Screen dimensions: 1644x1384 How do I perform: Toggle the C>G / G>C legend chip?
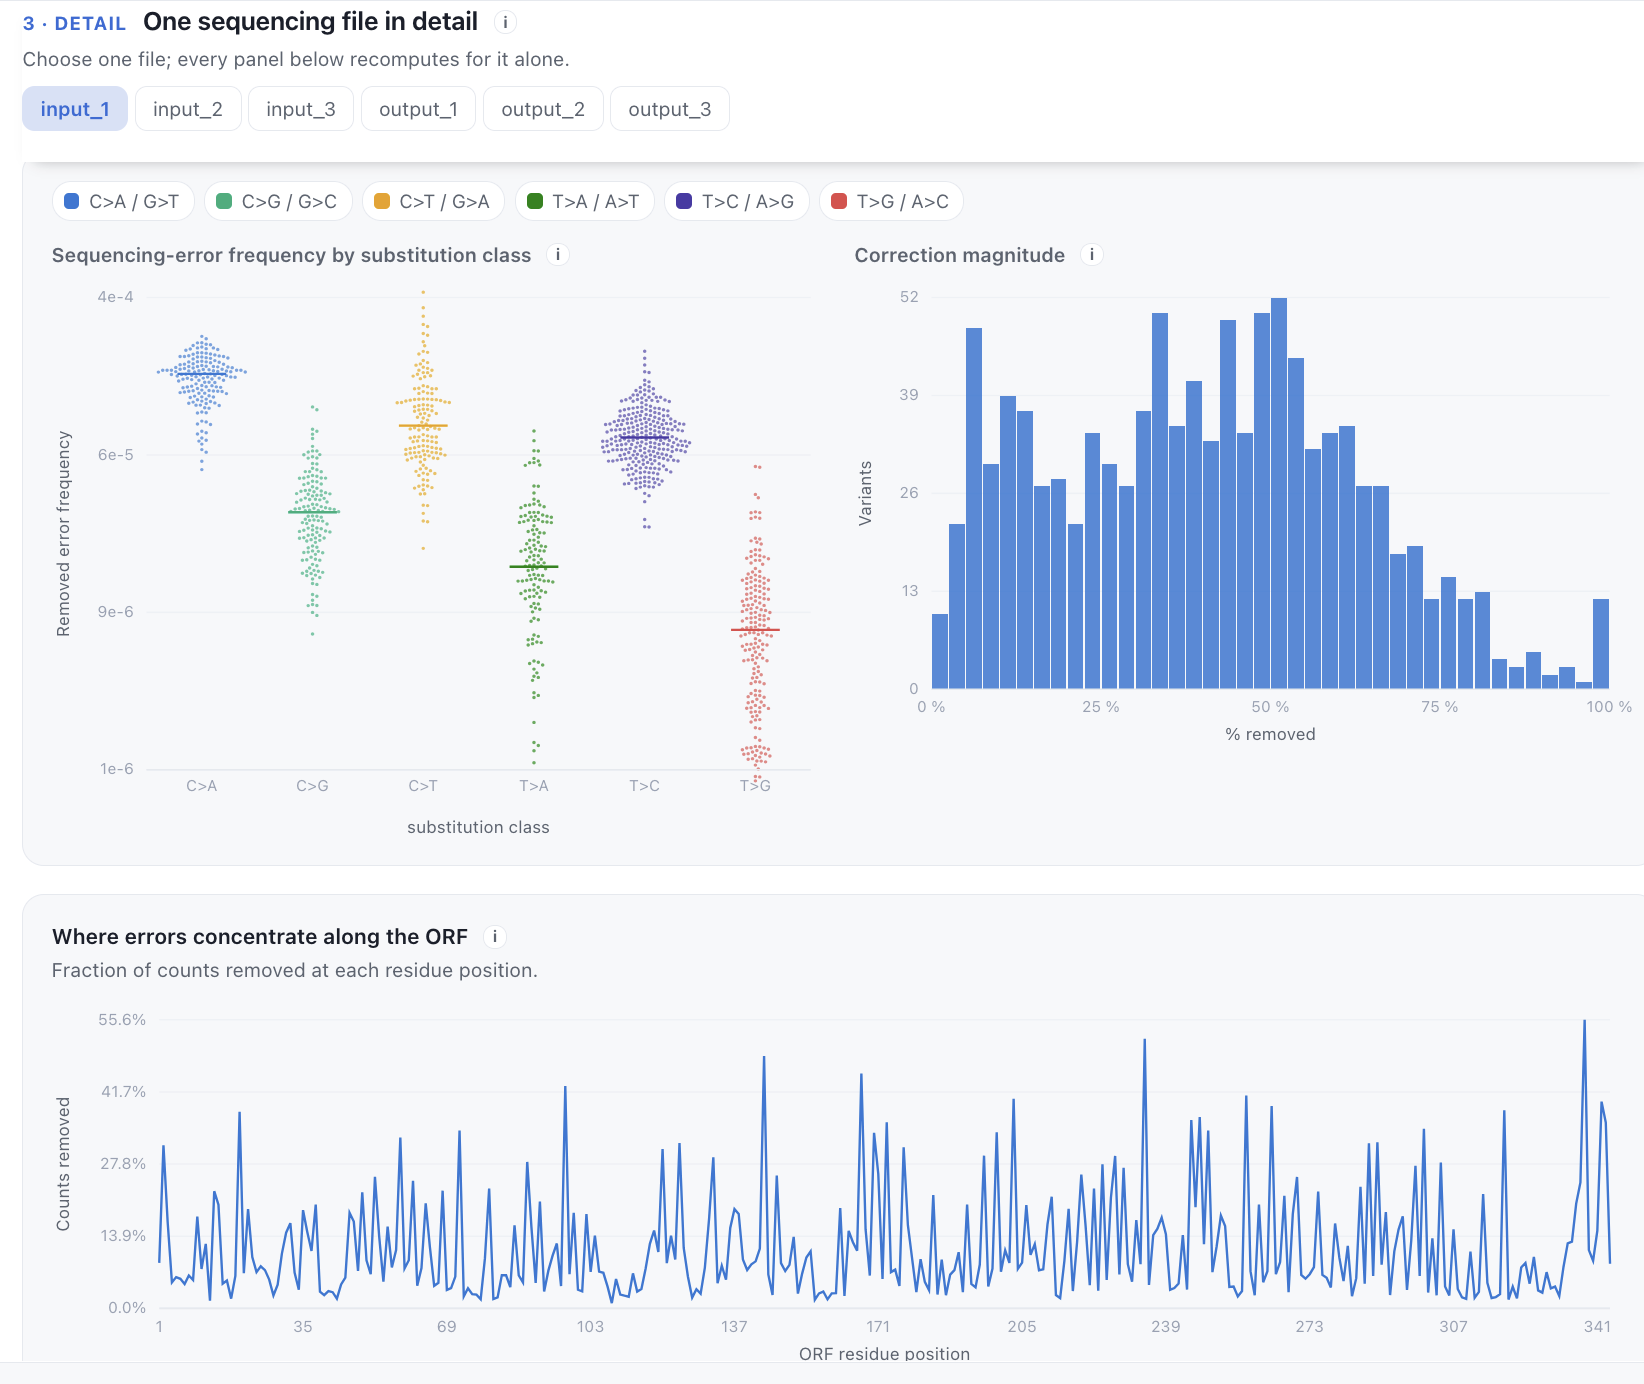(278, 201)
